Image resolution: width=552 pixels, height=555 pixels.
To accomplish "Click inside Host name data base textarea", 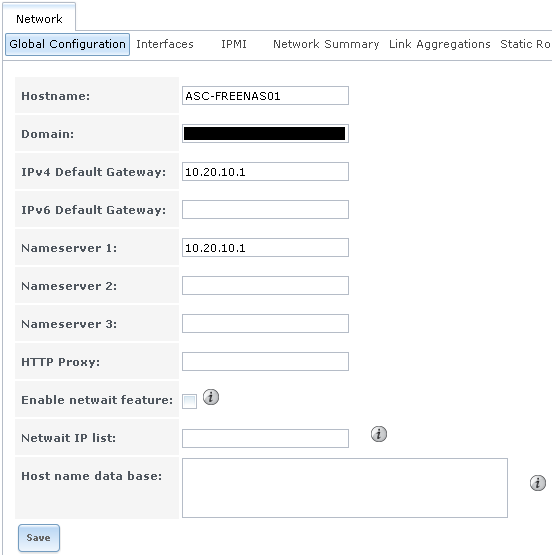I will (x=345, y=488).
